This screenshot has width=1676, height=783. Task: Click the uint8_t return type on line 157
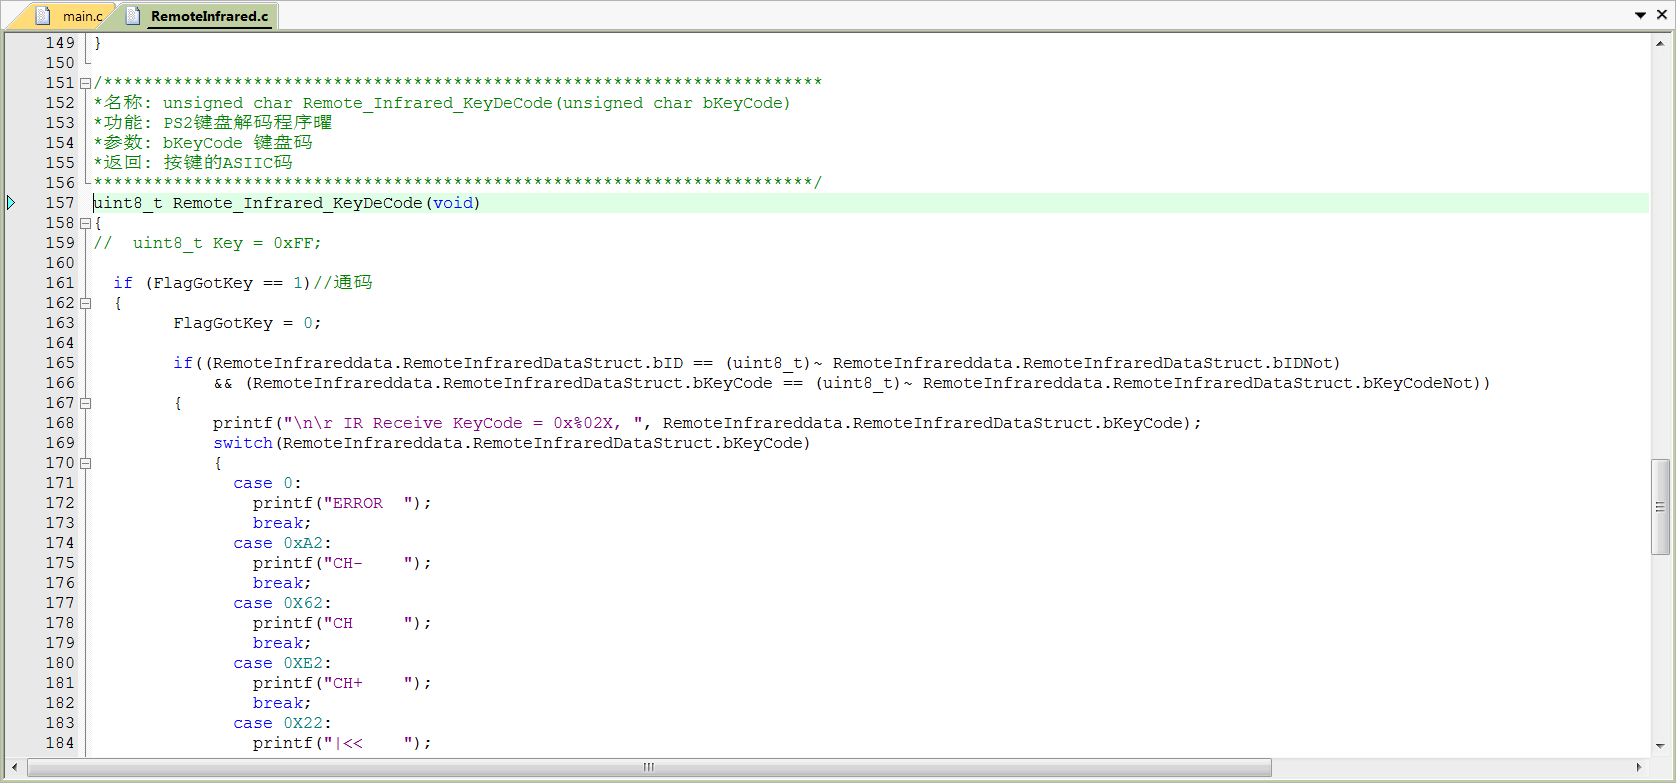tap(128, 203)
